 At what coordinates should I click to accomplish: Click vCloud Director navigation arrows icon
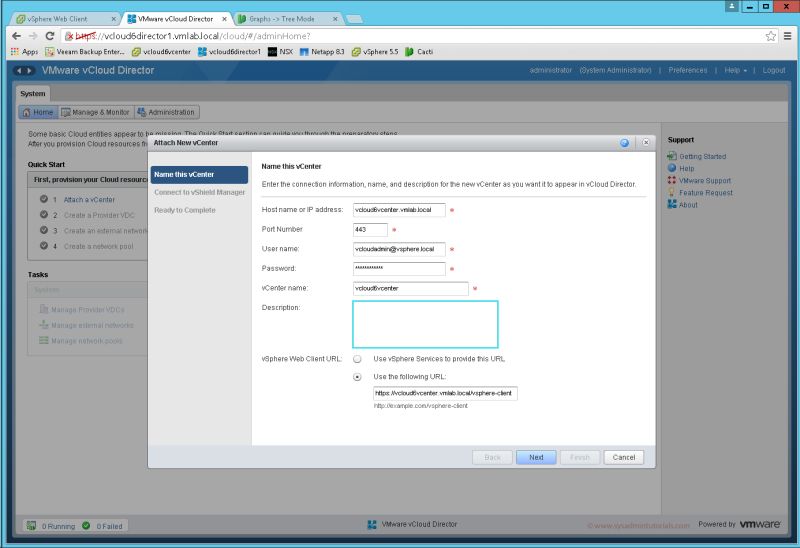[x=23, y=70]
